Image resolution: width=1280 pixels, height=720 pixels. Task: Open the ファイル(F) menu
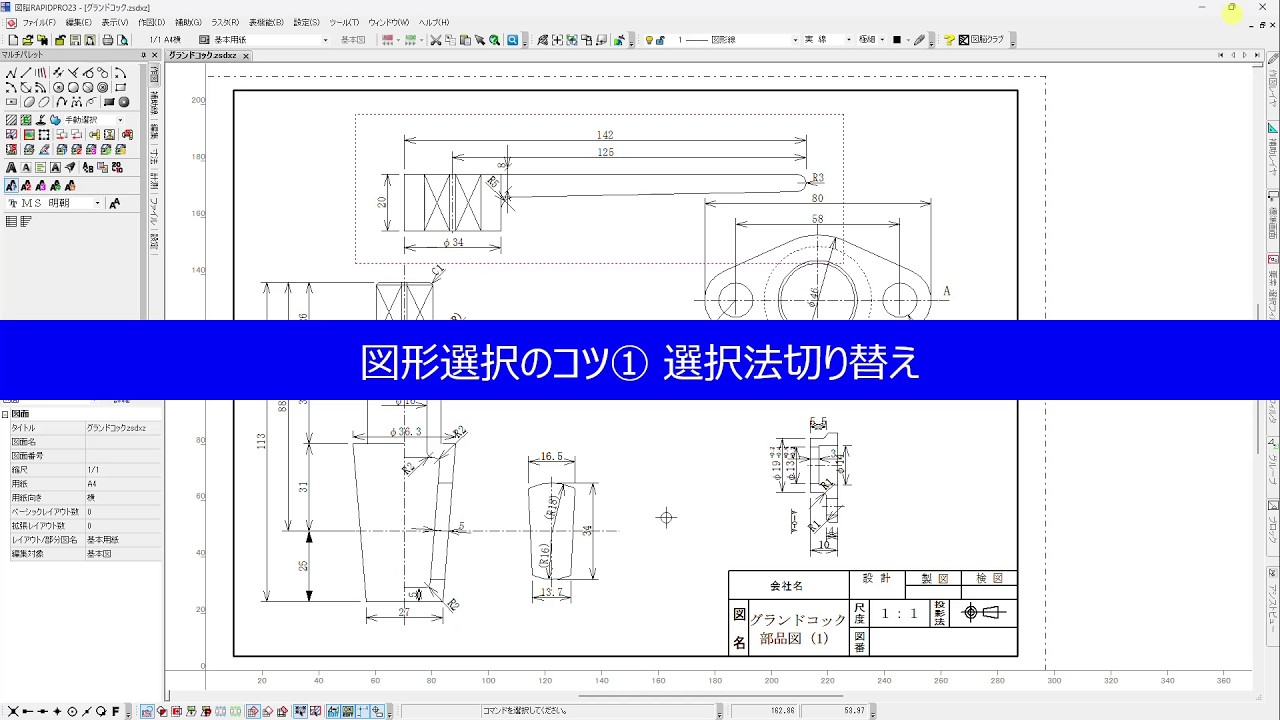coord(39,22)
